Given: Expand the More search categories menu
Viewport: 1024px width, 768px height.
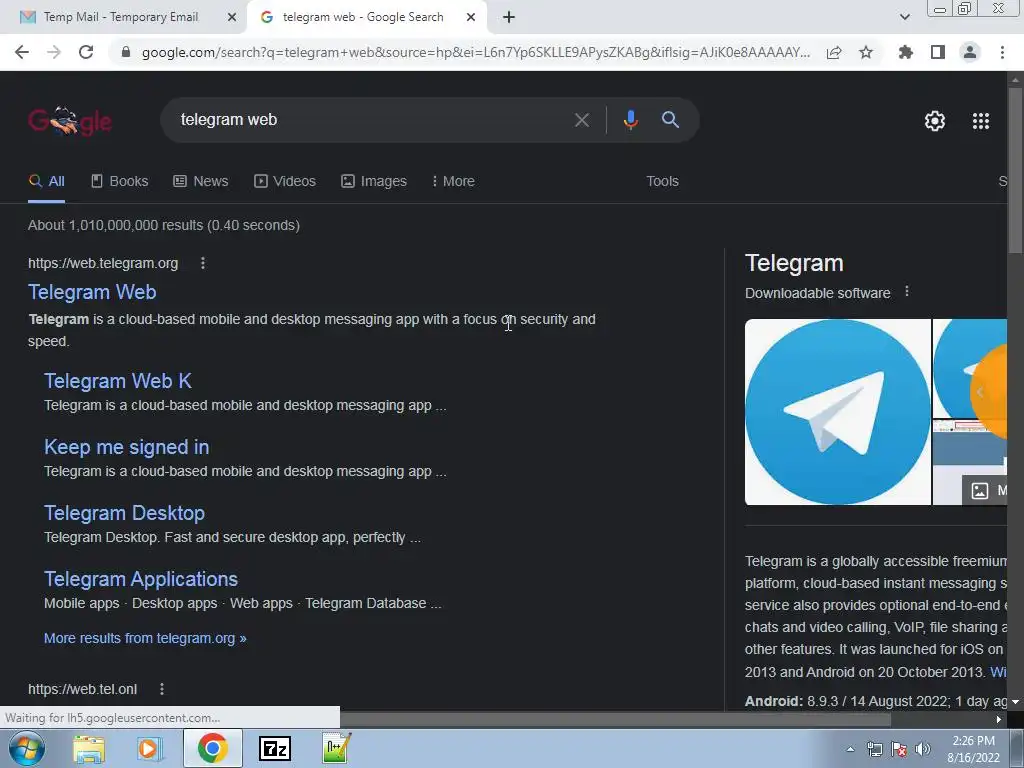Looking at the screenshot, I should point(453,181).
